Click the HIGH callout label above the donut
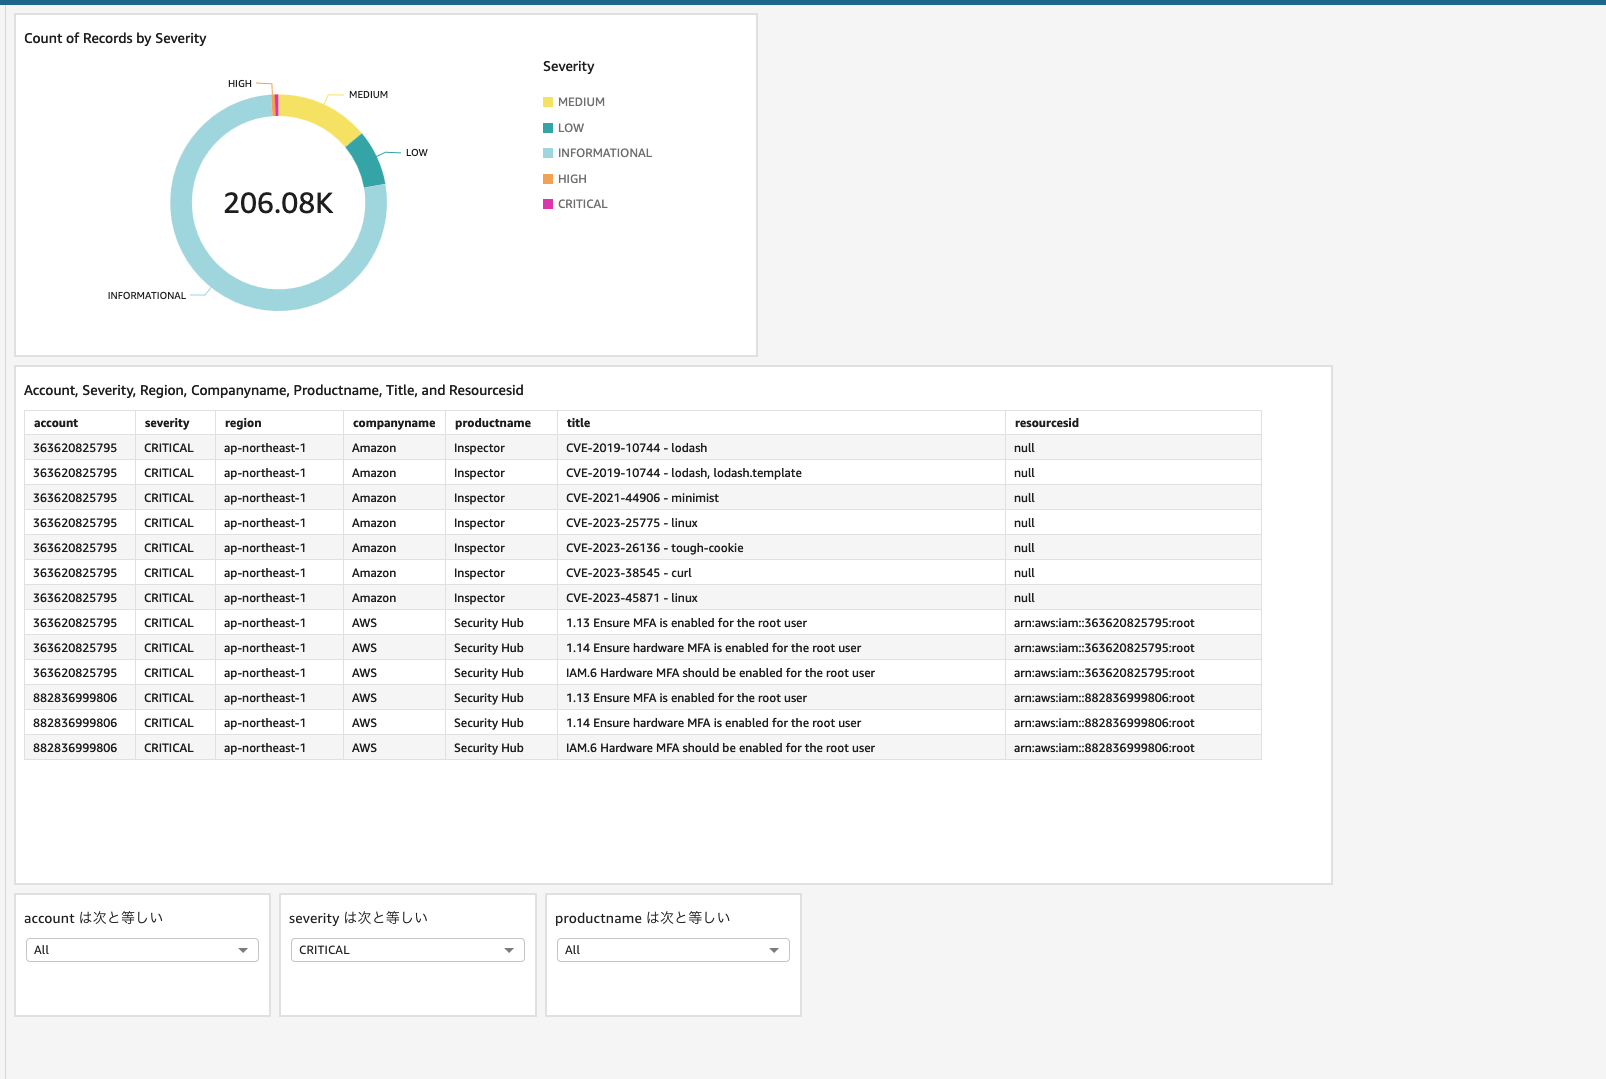The image size is (1606, 1079). [240, 84]
